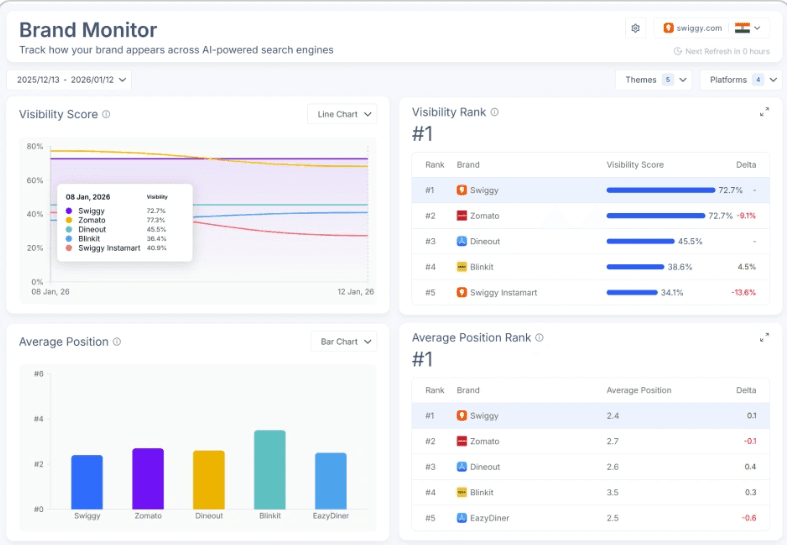Click Swiggy Instamart logo in Visibility Rank table
The image size is (787, 545).
point(462,293)
